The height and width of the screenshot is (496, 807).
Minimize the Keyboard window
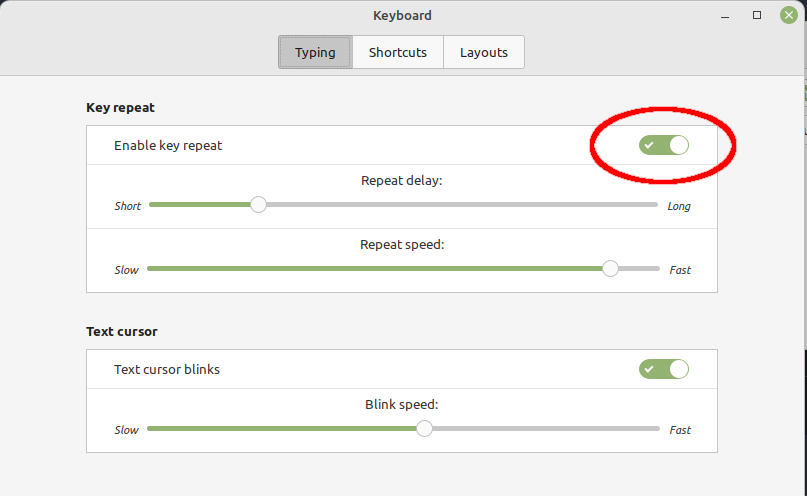coord(726,16)
